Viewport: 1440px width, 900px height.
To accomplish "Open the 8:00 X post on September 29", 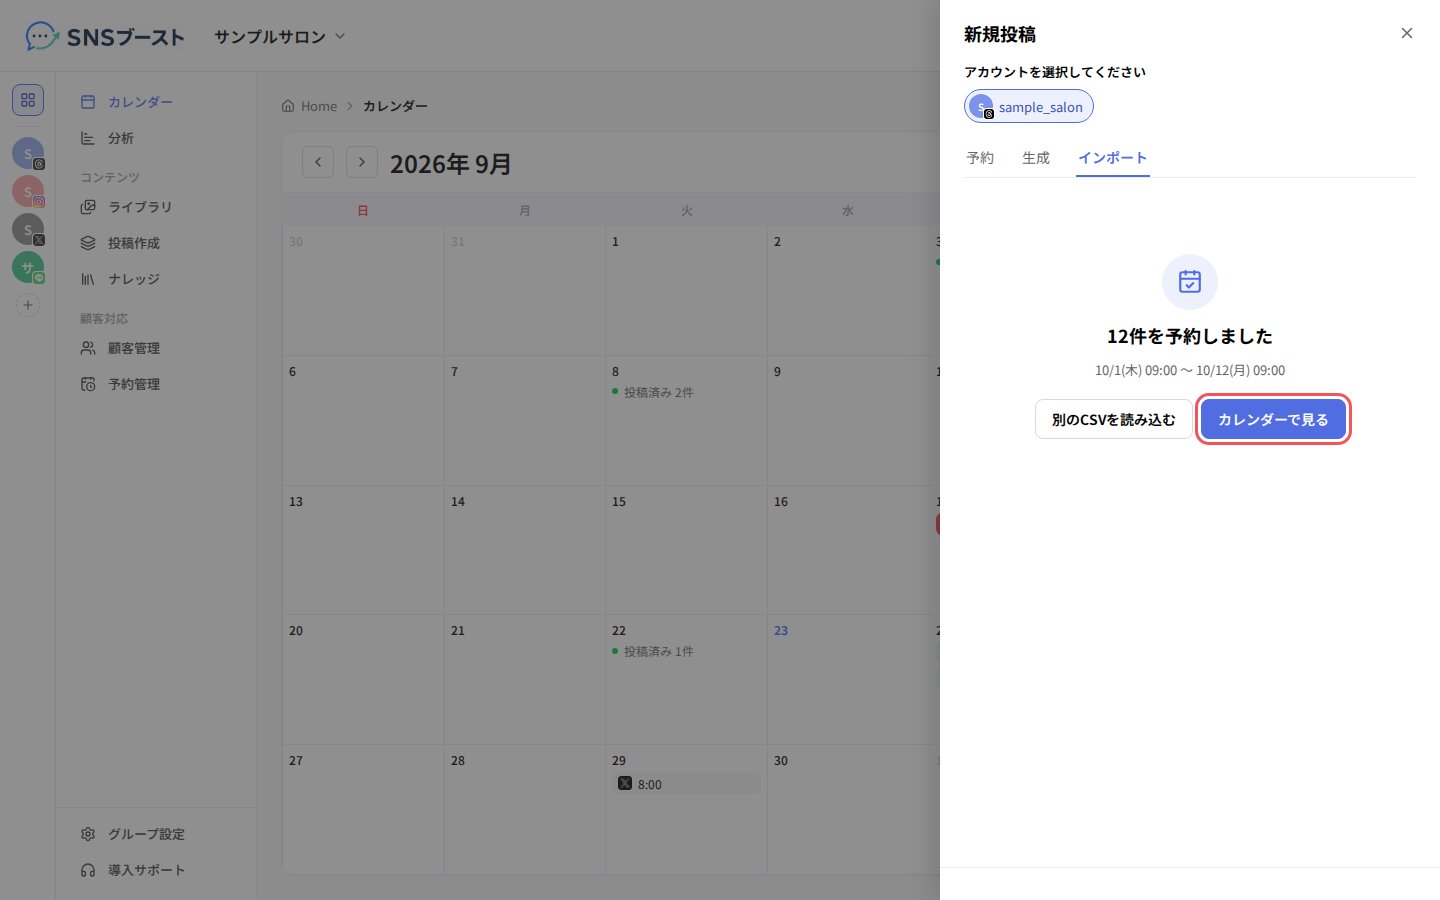I will pos(686,784).
